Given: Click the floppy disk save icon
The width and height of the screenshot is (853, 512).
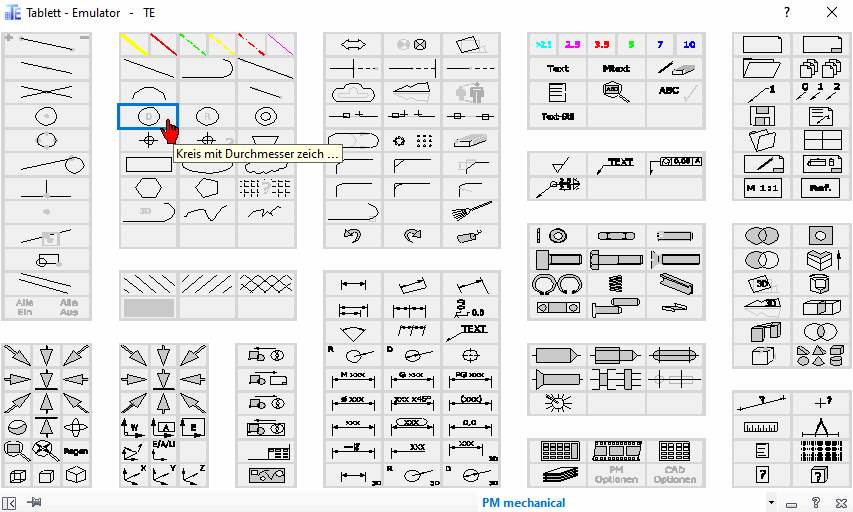Looking at the screenshot, I should click(762, 116).
